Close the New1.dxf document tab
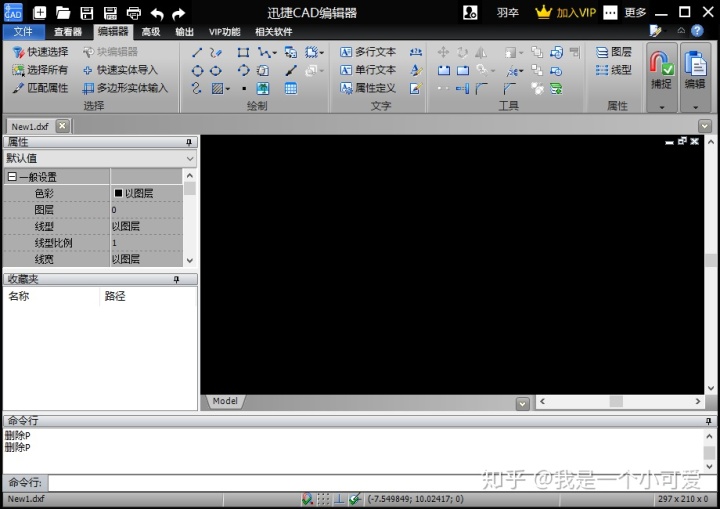 62,126
